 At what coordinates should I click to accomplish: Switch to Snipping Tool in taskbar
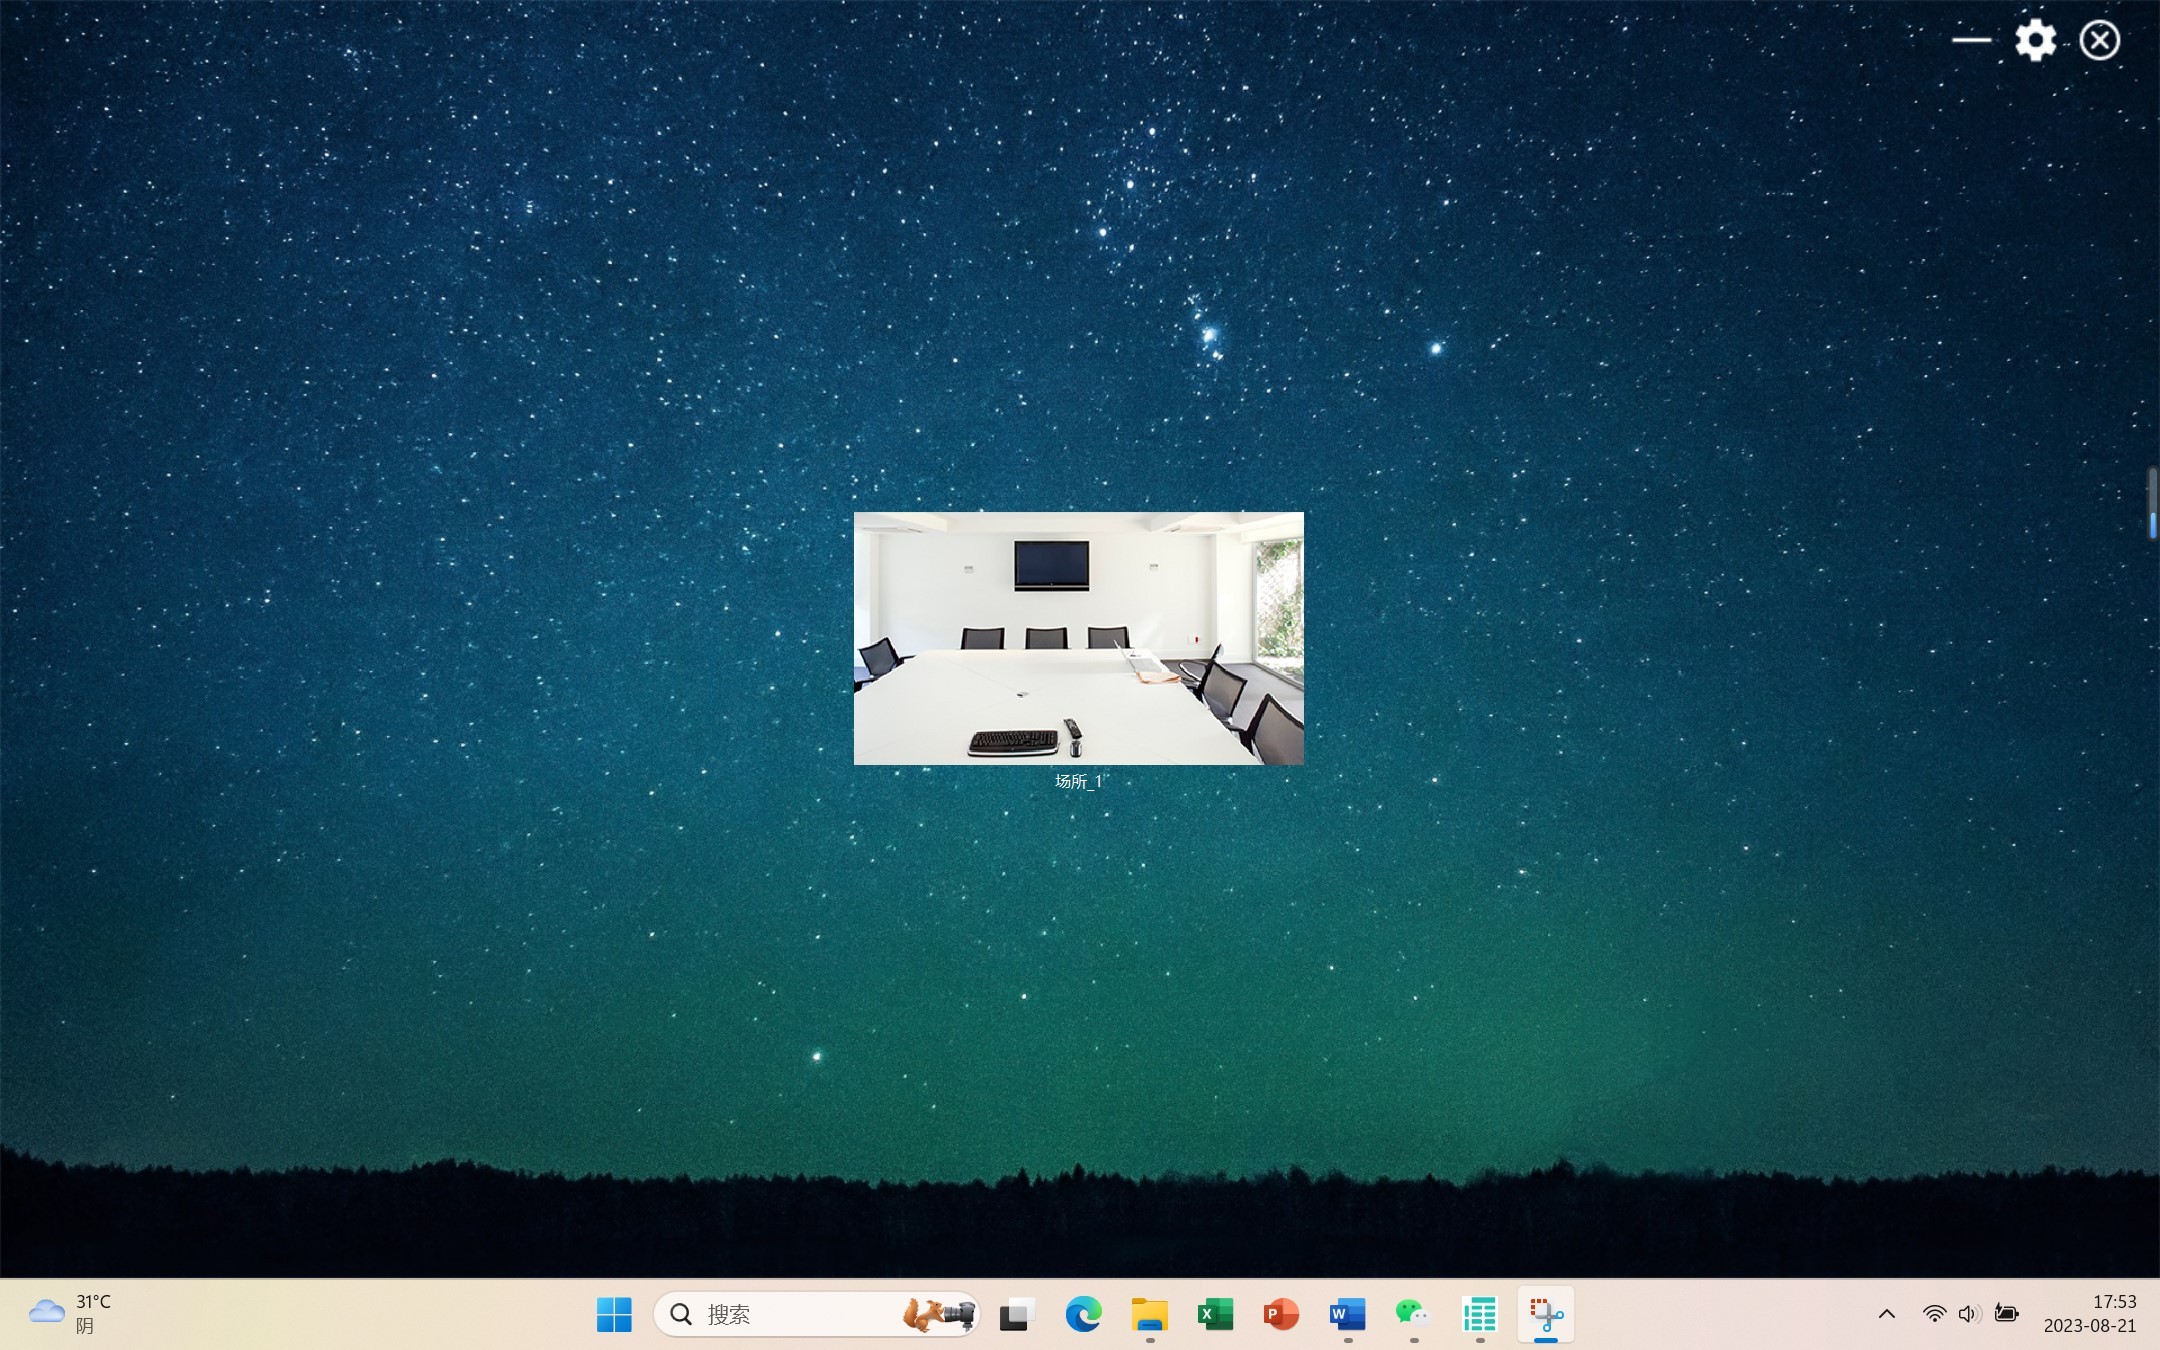point(1545,1314)
